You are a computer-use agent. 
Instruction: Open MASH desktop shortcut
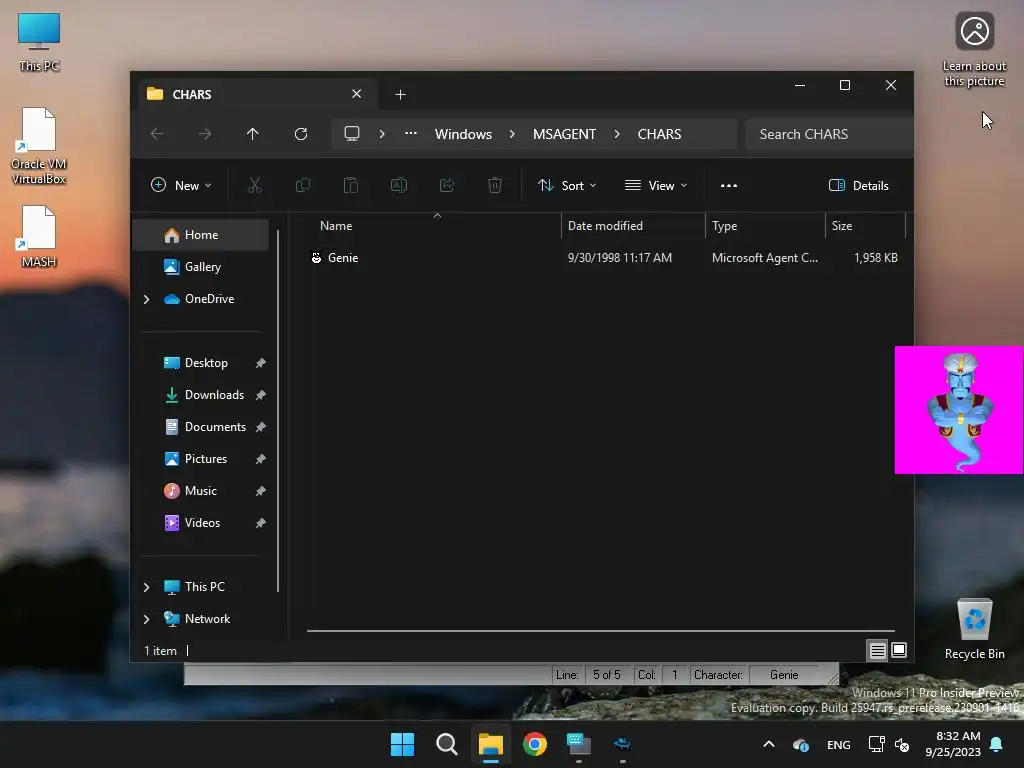click(39, 236)
